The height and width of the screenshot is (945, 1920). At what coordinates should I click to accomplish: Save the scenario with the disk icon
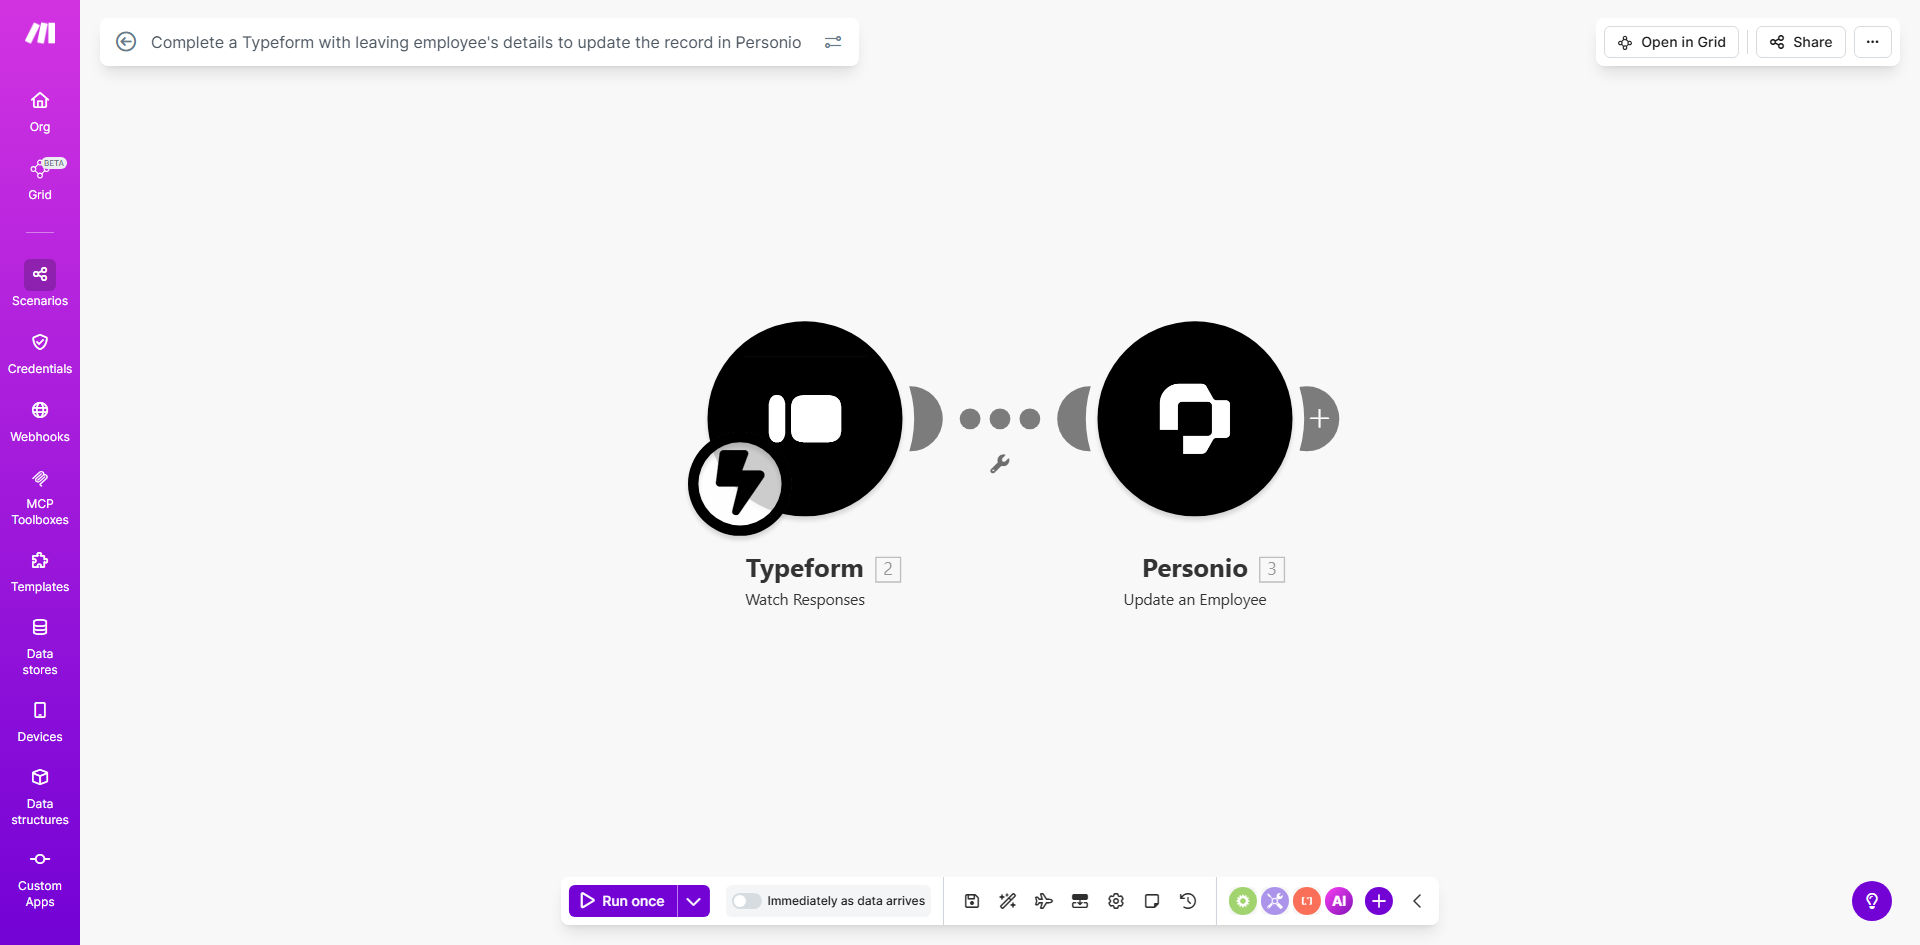click(971, 901)
